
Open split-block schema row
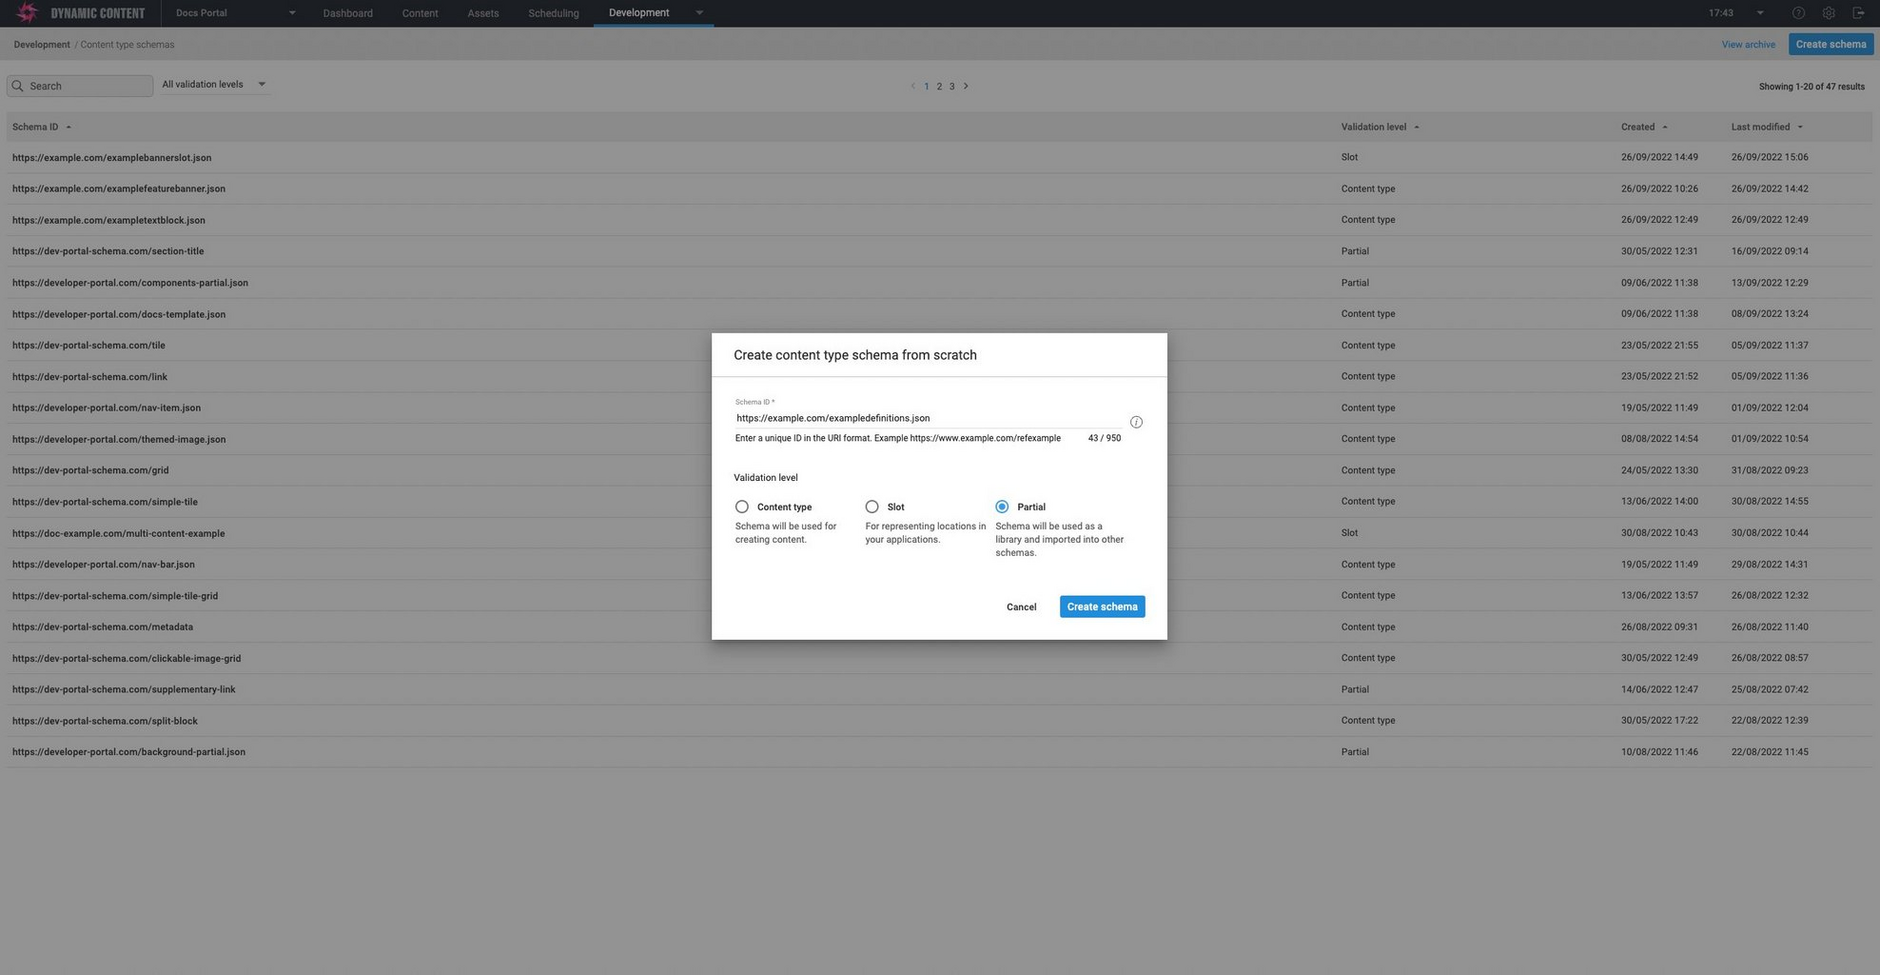click(x=939, y=721)
